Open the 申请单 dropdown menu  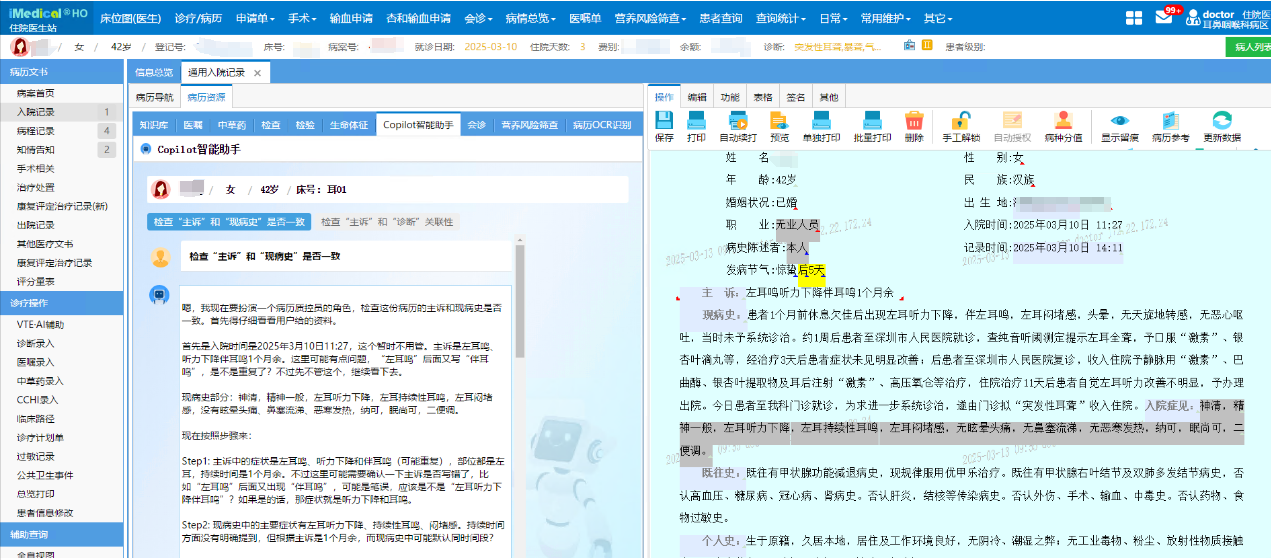pyautogui.click(x=255, y=18)
